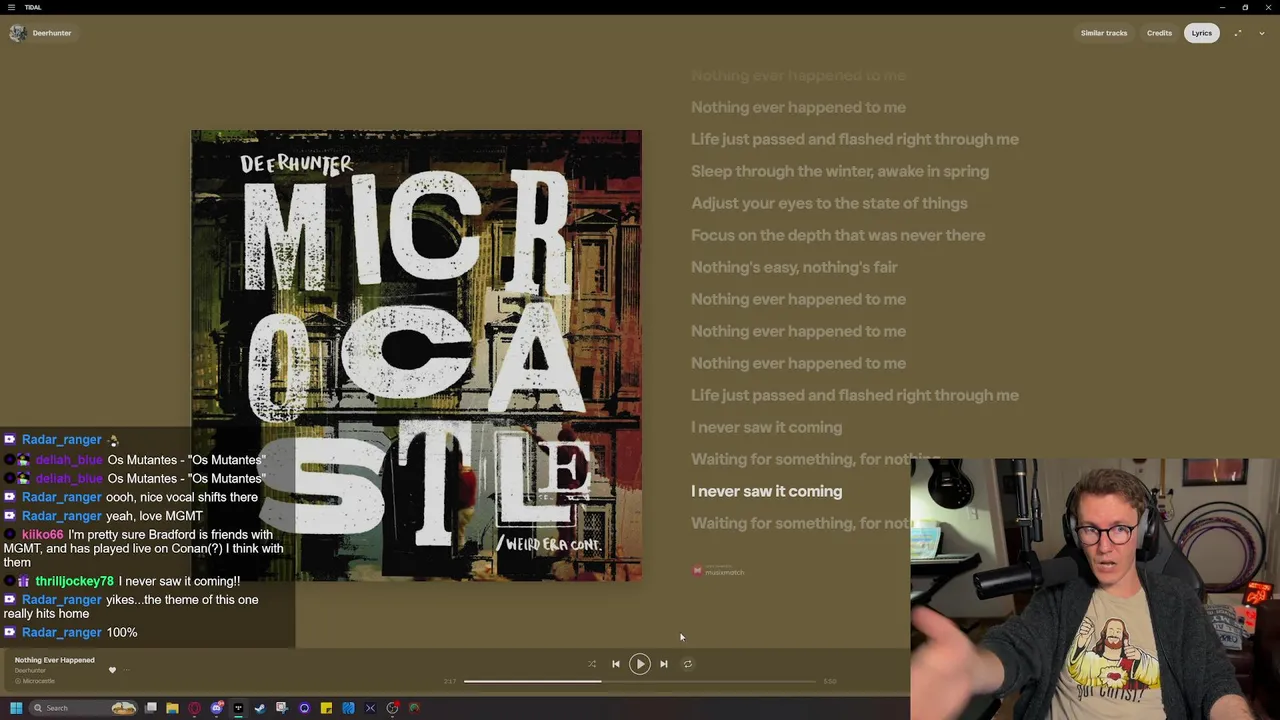Click the TIDAL taskbar icon
Image resolution: width=1280 pixels, height=720 pixels.
(238, 708)
